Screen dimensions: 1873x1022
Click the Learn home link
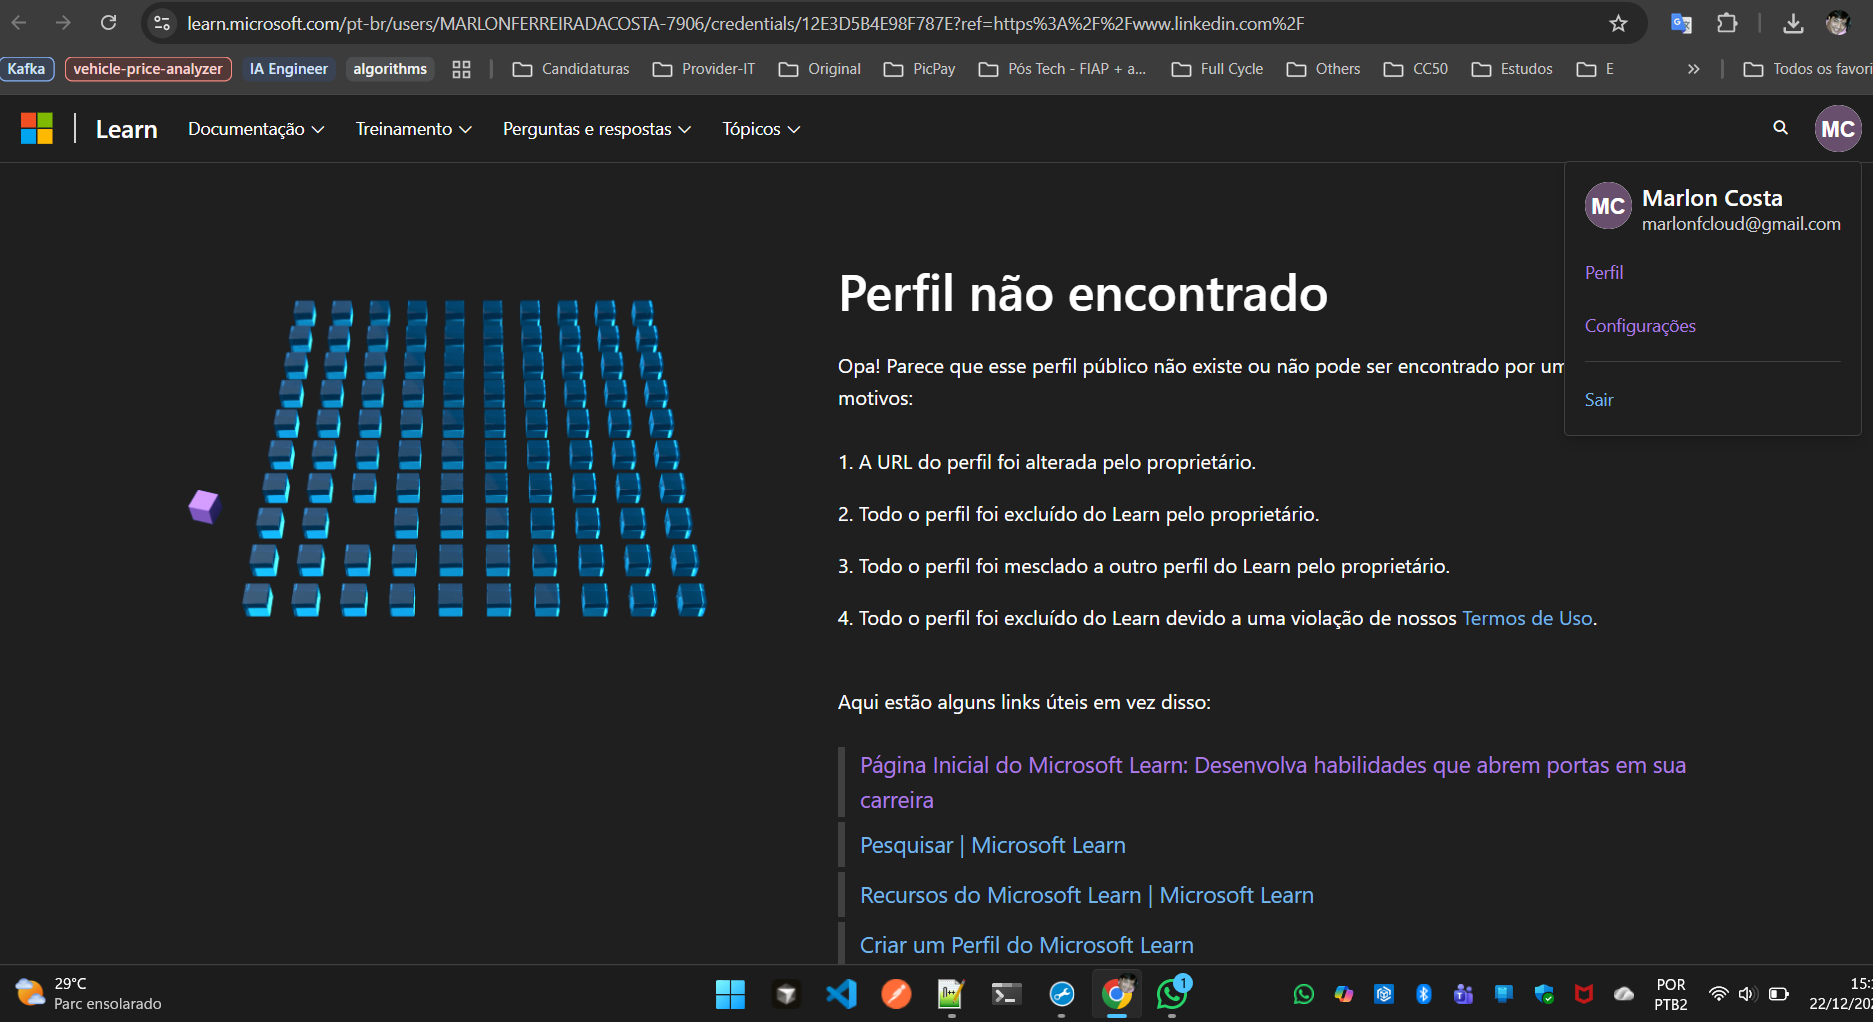point(126,129)
